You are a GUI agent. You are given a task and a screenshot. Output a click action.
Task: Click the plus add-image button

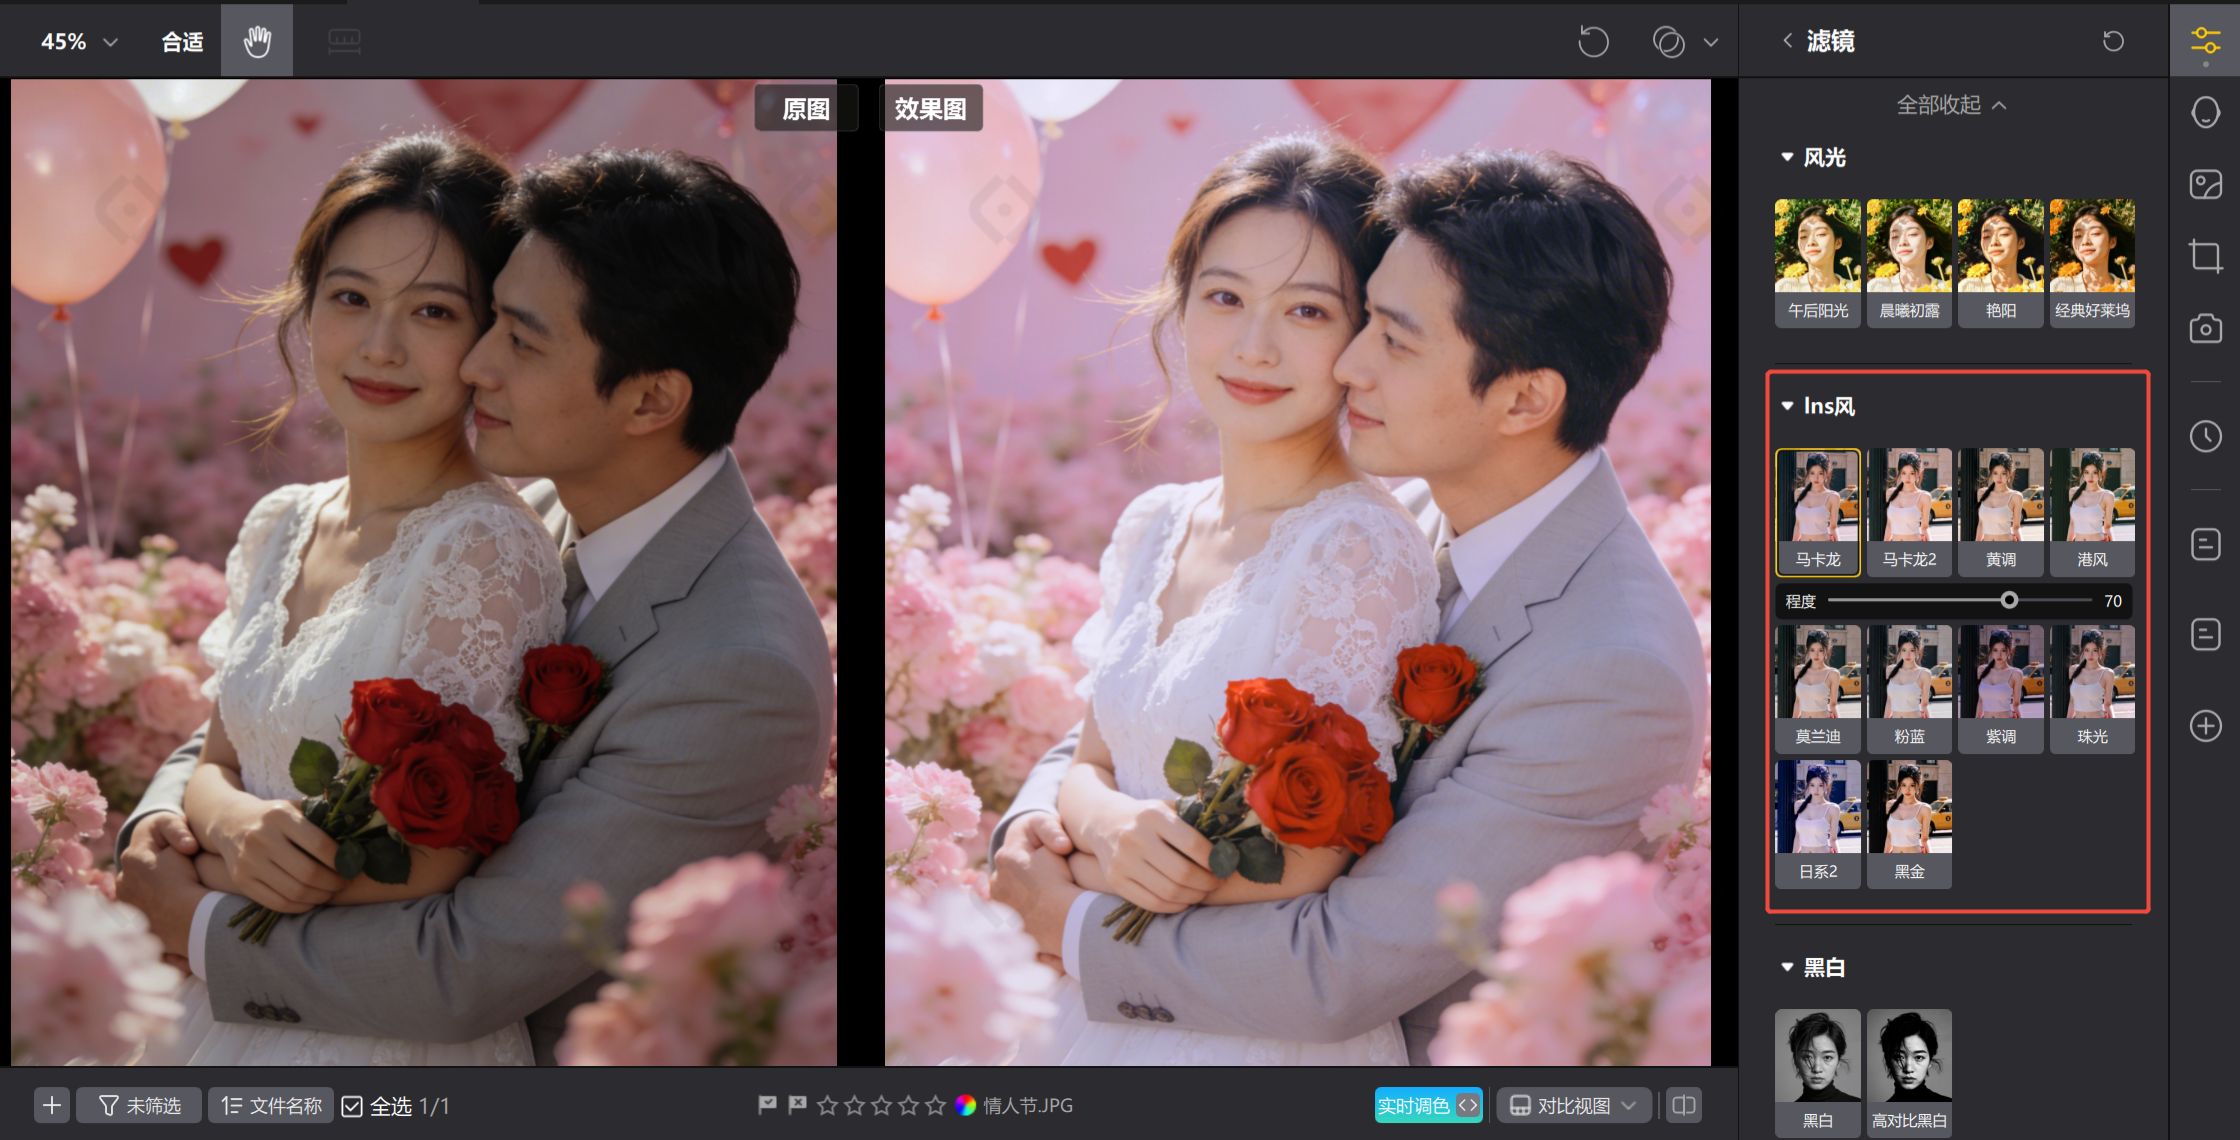pyautogui.click(x=52, y=1105)
